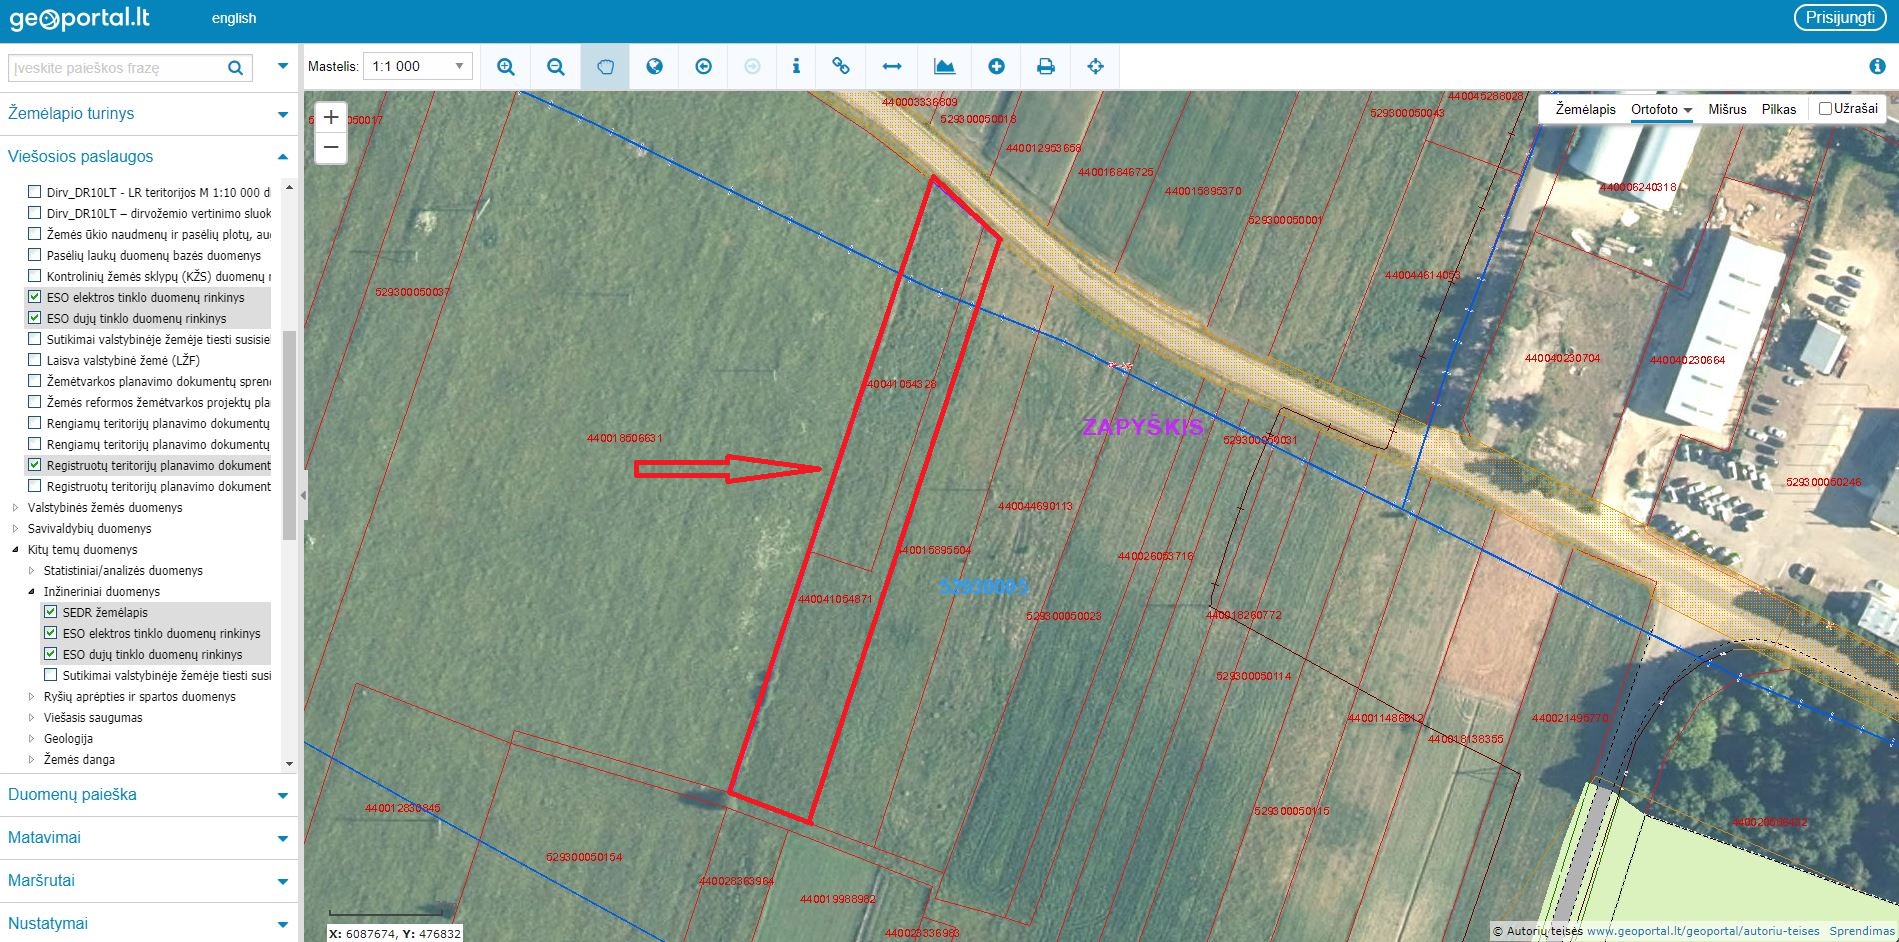This screenshot has height=942, width=1899.
Task: Focus the search phrase input field
Action: tap(116, 68)
